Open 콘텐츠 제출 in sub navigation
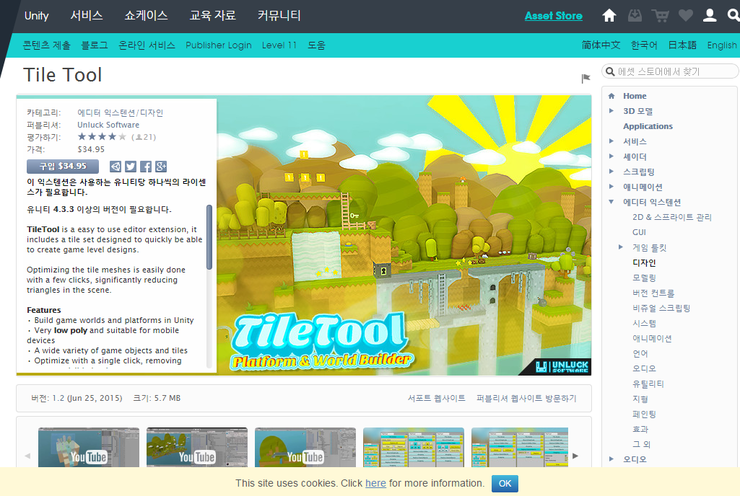The width and height of the screenshot is (740, 496). 46,45
